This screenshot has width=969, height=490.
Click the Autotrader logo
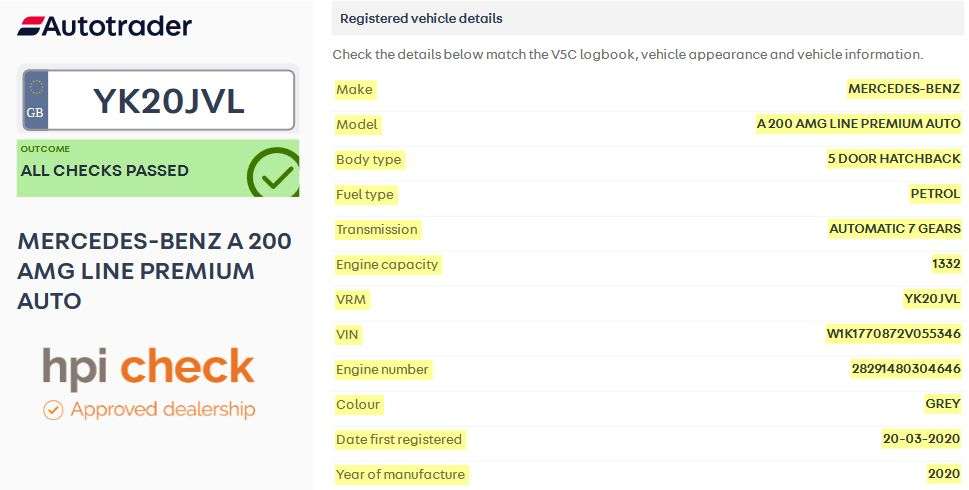pyautogui.click(x=104, y=26)
